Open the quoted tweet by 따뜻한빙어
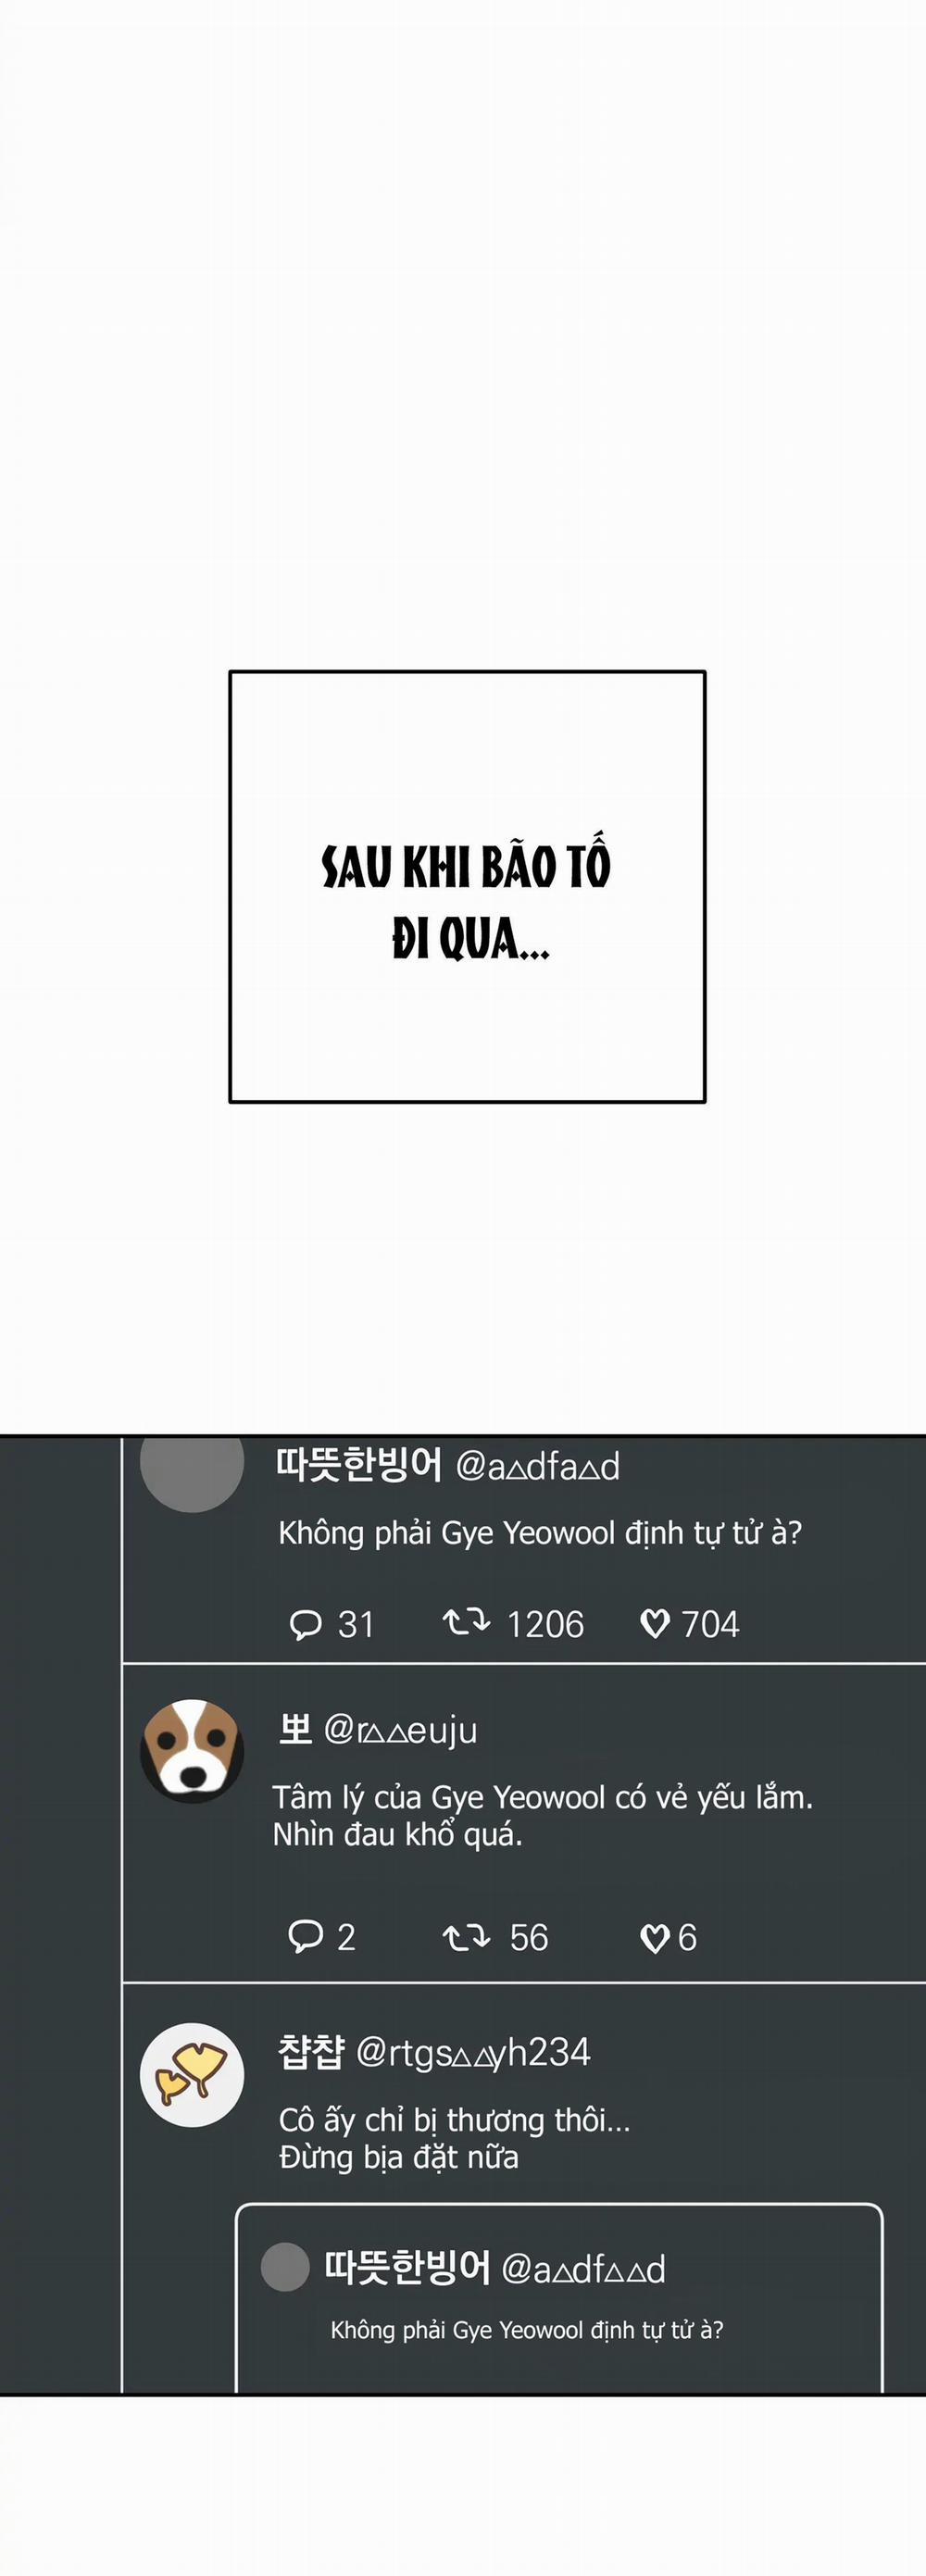Image resolution: width=926 pixels, height=2576 pixels. [x=559, y=2298]
